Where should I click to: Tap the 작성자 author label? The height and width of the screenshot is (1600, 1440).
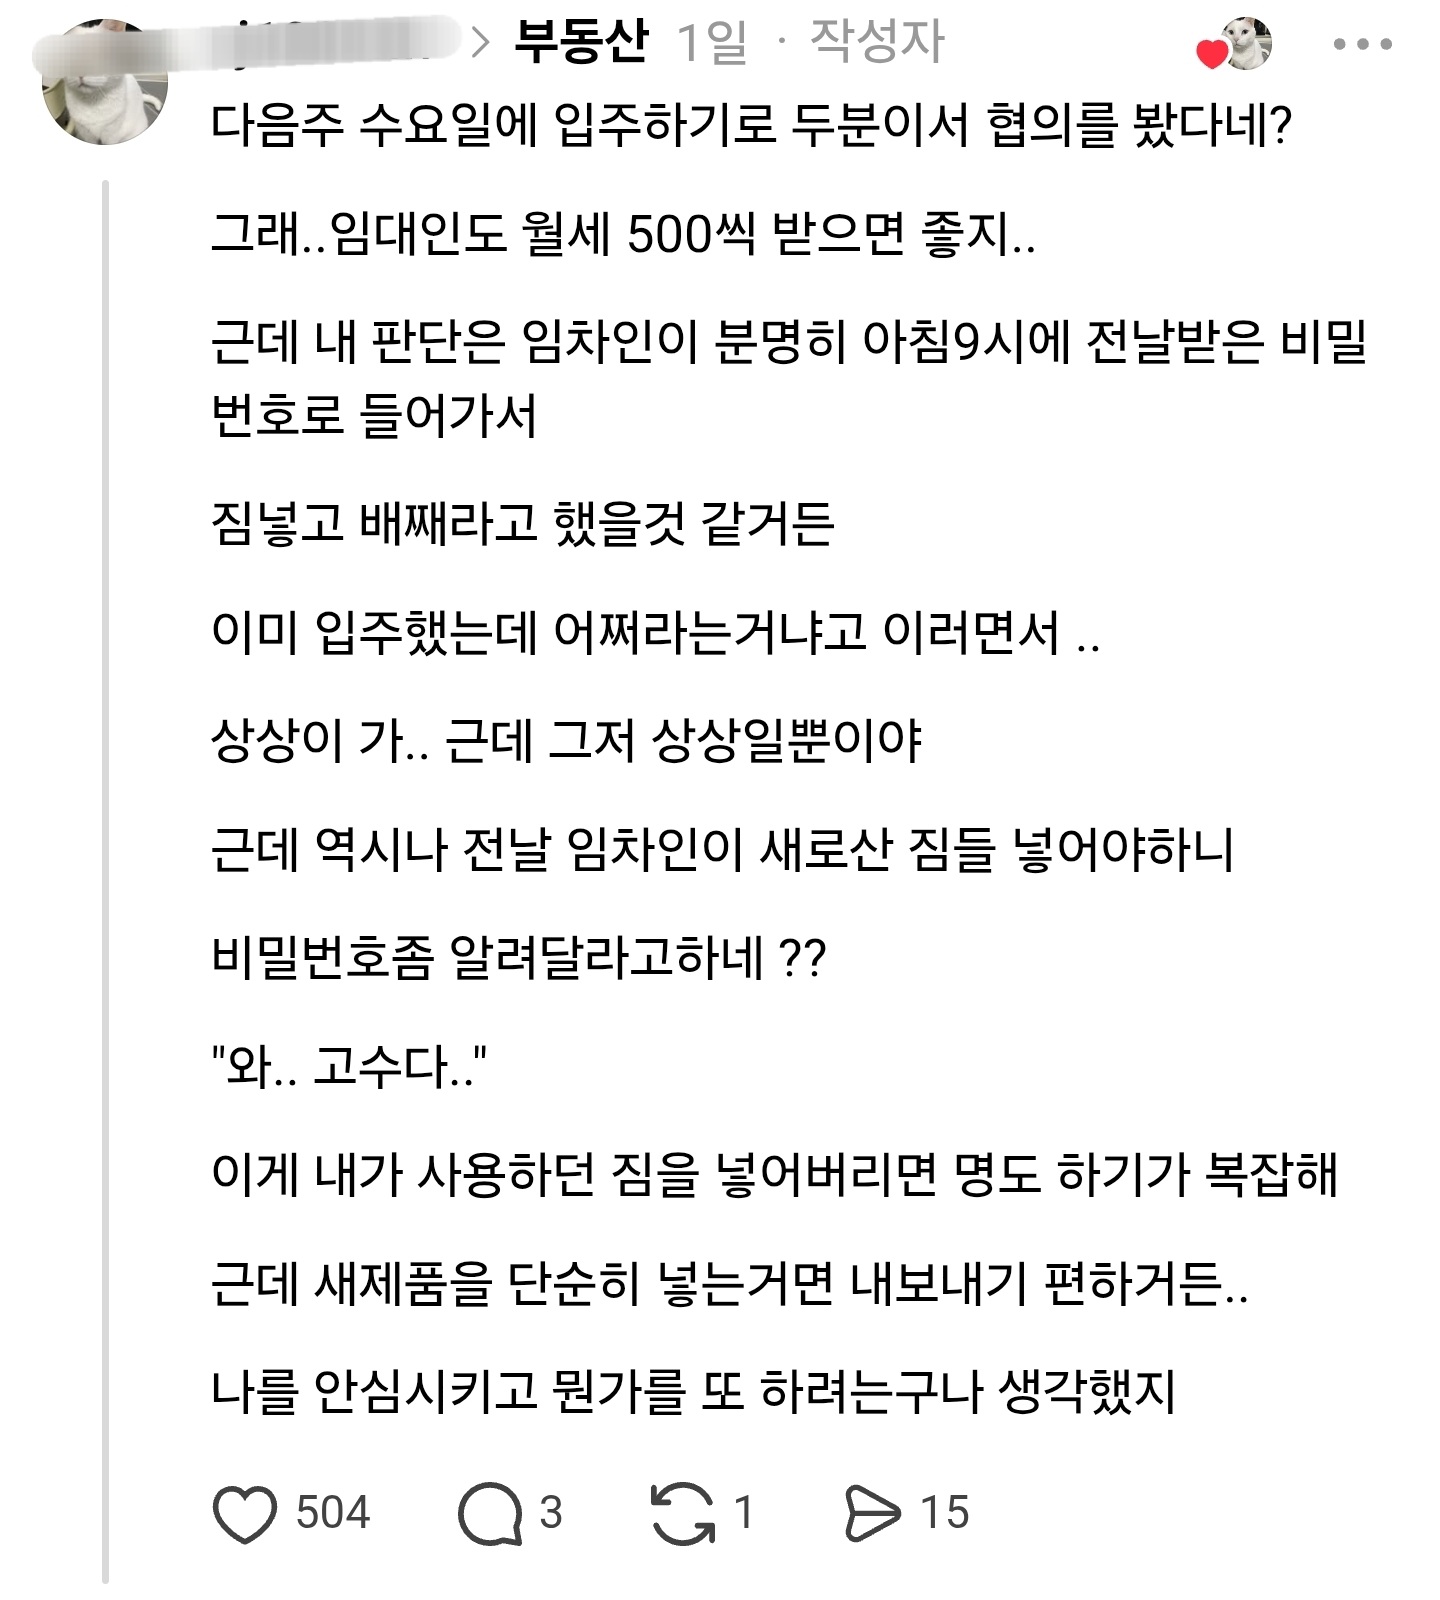[x=876, y=42]
